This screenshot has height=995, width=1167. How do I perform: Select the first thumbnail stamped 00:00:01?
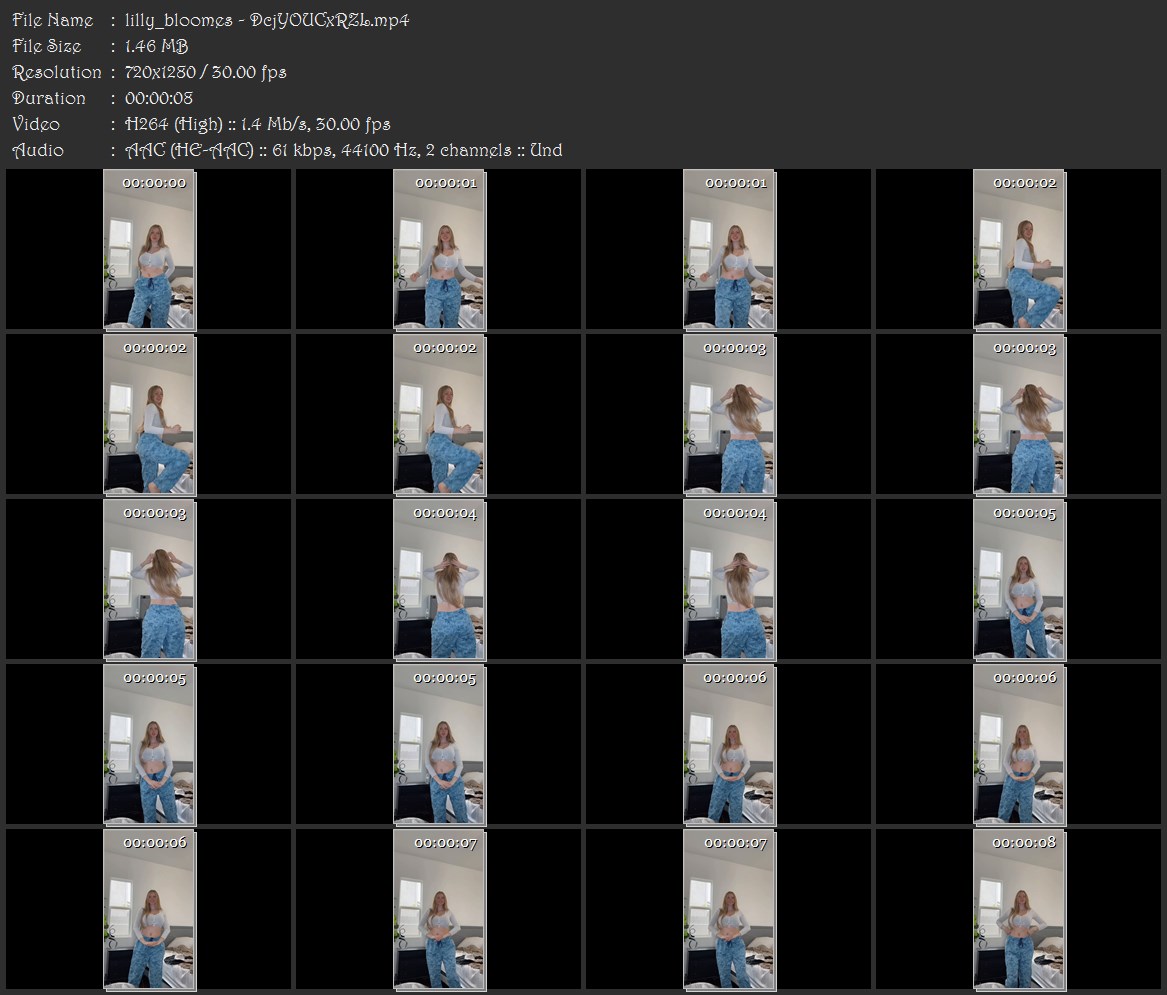439,250
